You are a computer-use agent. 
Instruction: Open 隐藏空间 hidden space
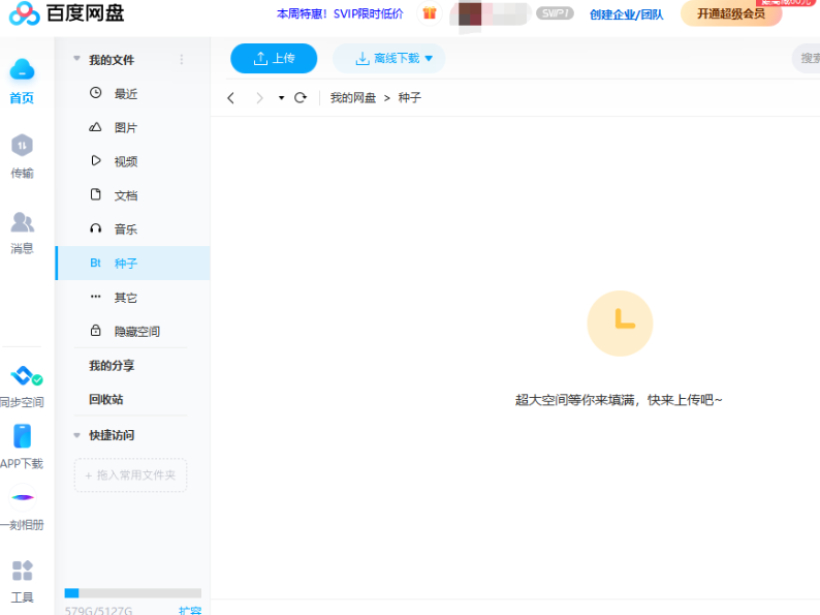click(x=133, y=331)
